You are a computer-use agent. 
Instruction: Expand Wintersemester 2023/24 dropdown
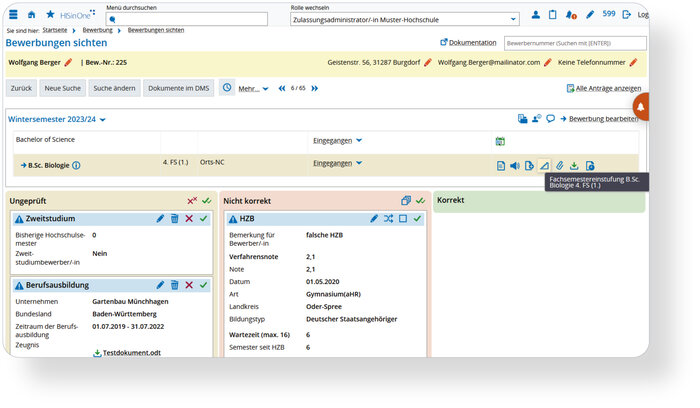pyautogui.click(x=57, y=120)
